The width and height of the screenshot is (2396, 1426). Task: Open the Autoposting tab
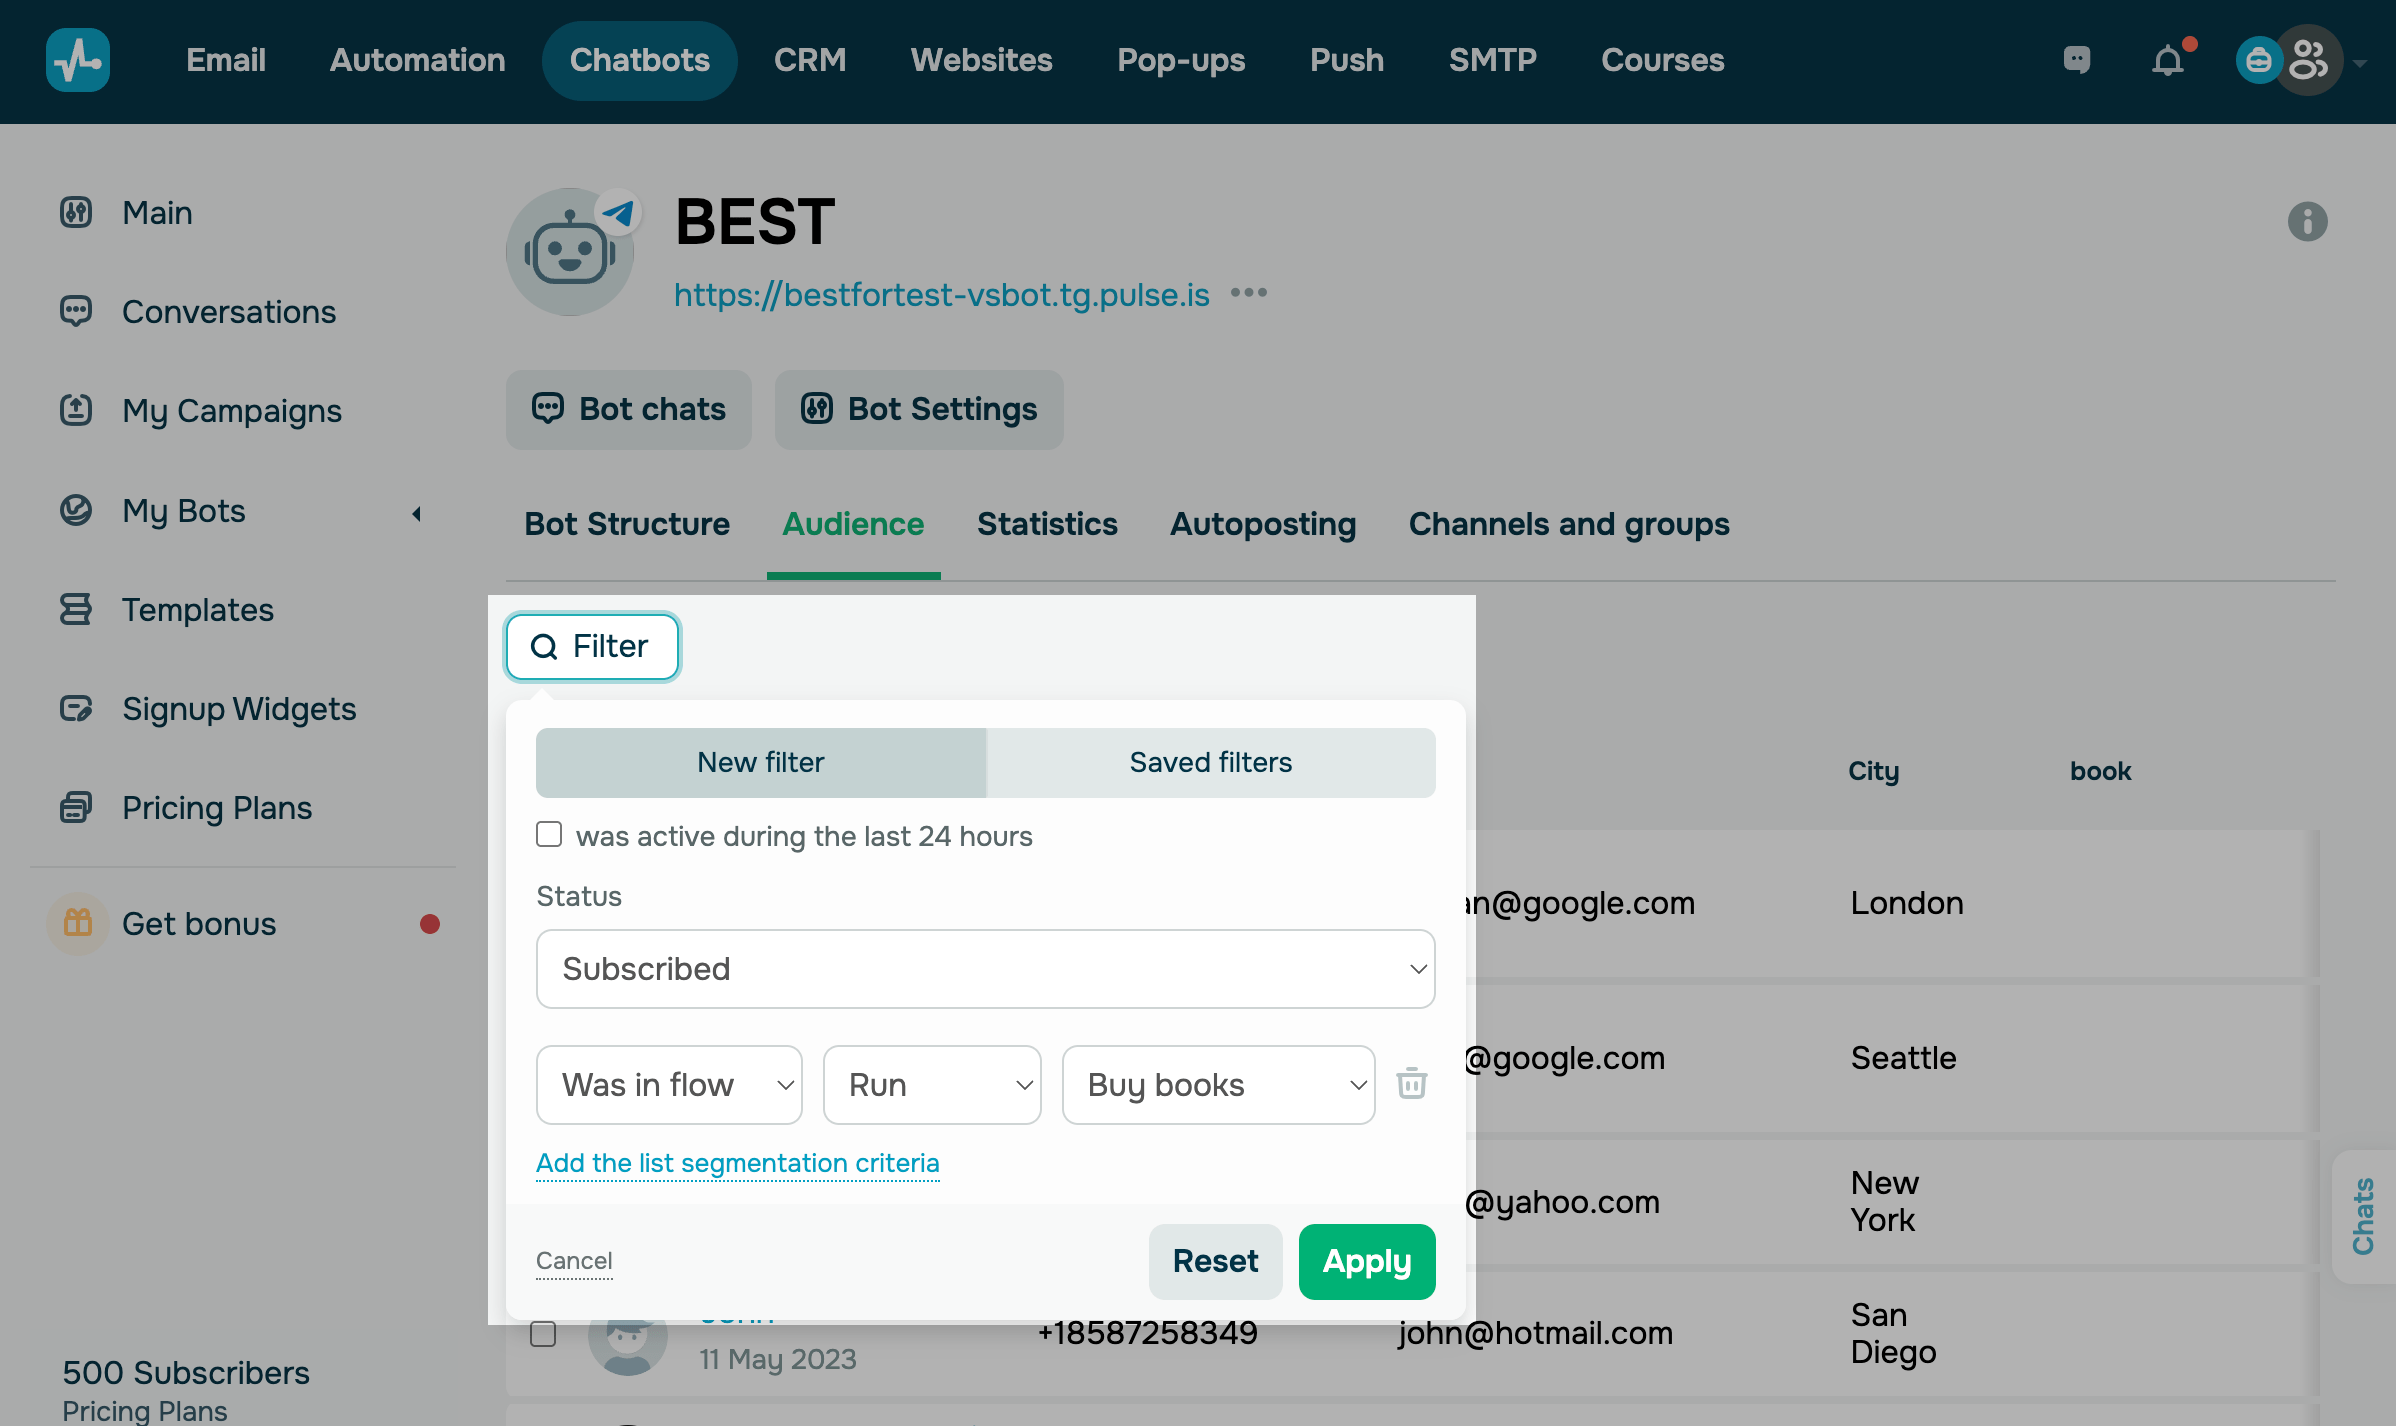tap(1263, 524)
